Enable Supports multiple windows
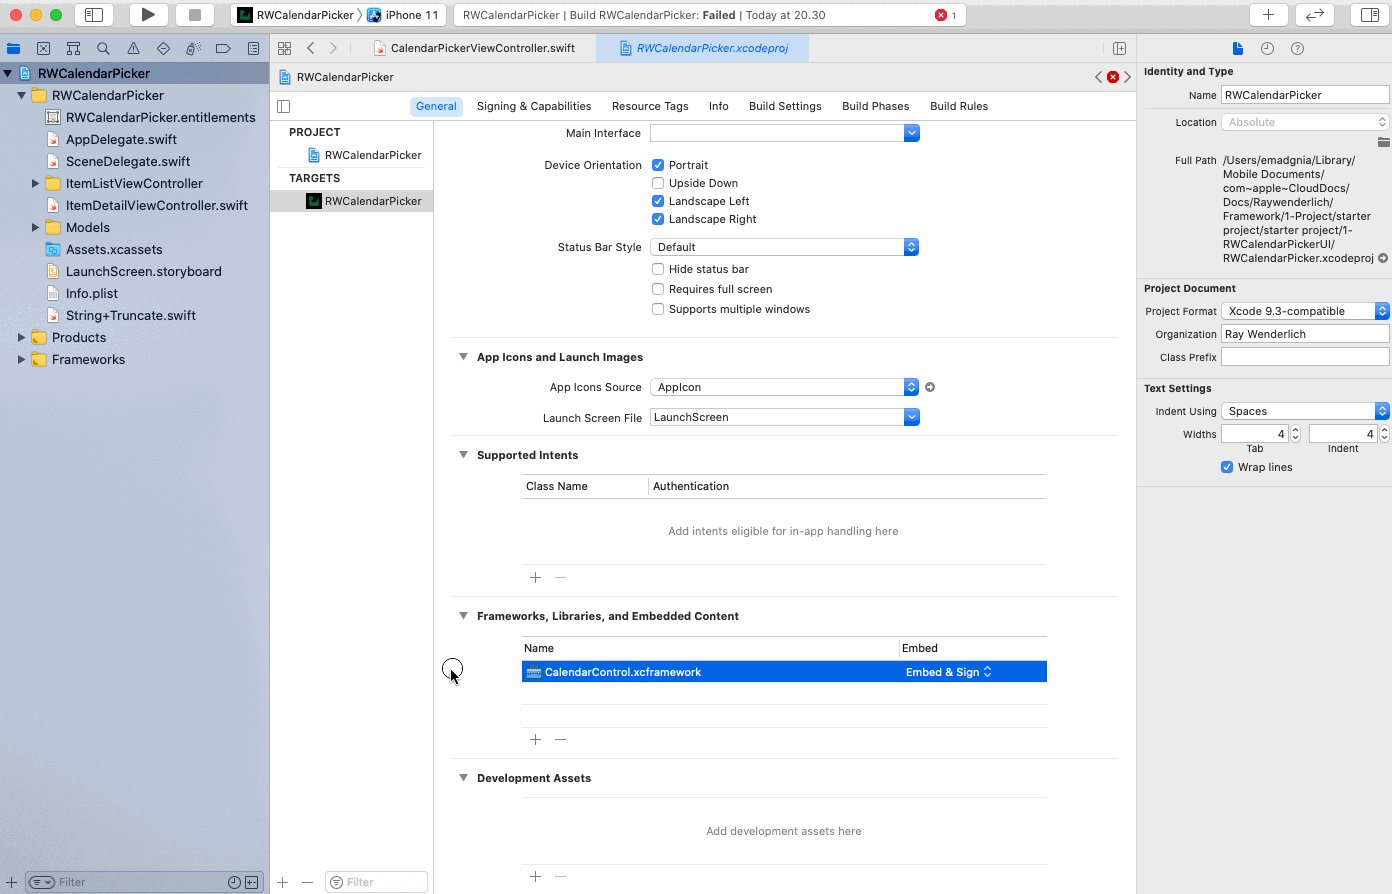Image resolution: width=1392 pixels, height=894 pixels. coord(658,309)
